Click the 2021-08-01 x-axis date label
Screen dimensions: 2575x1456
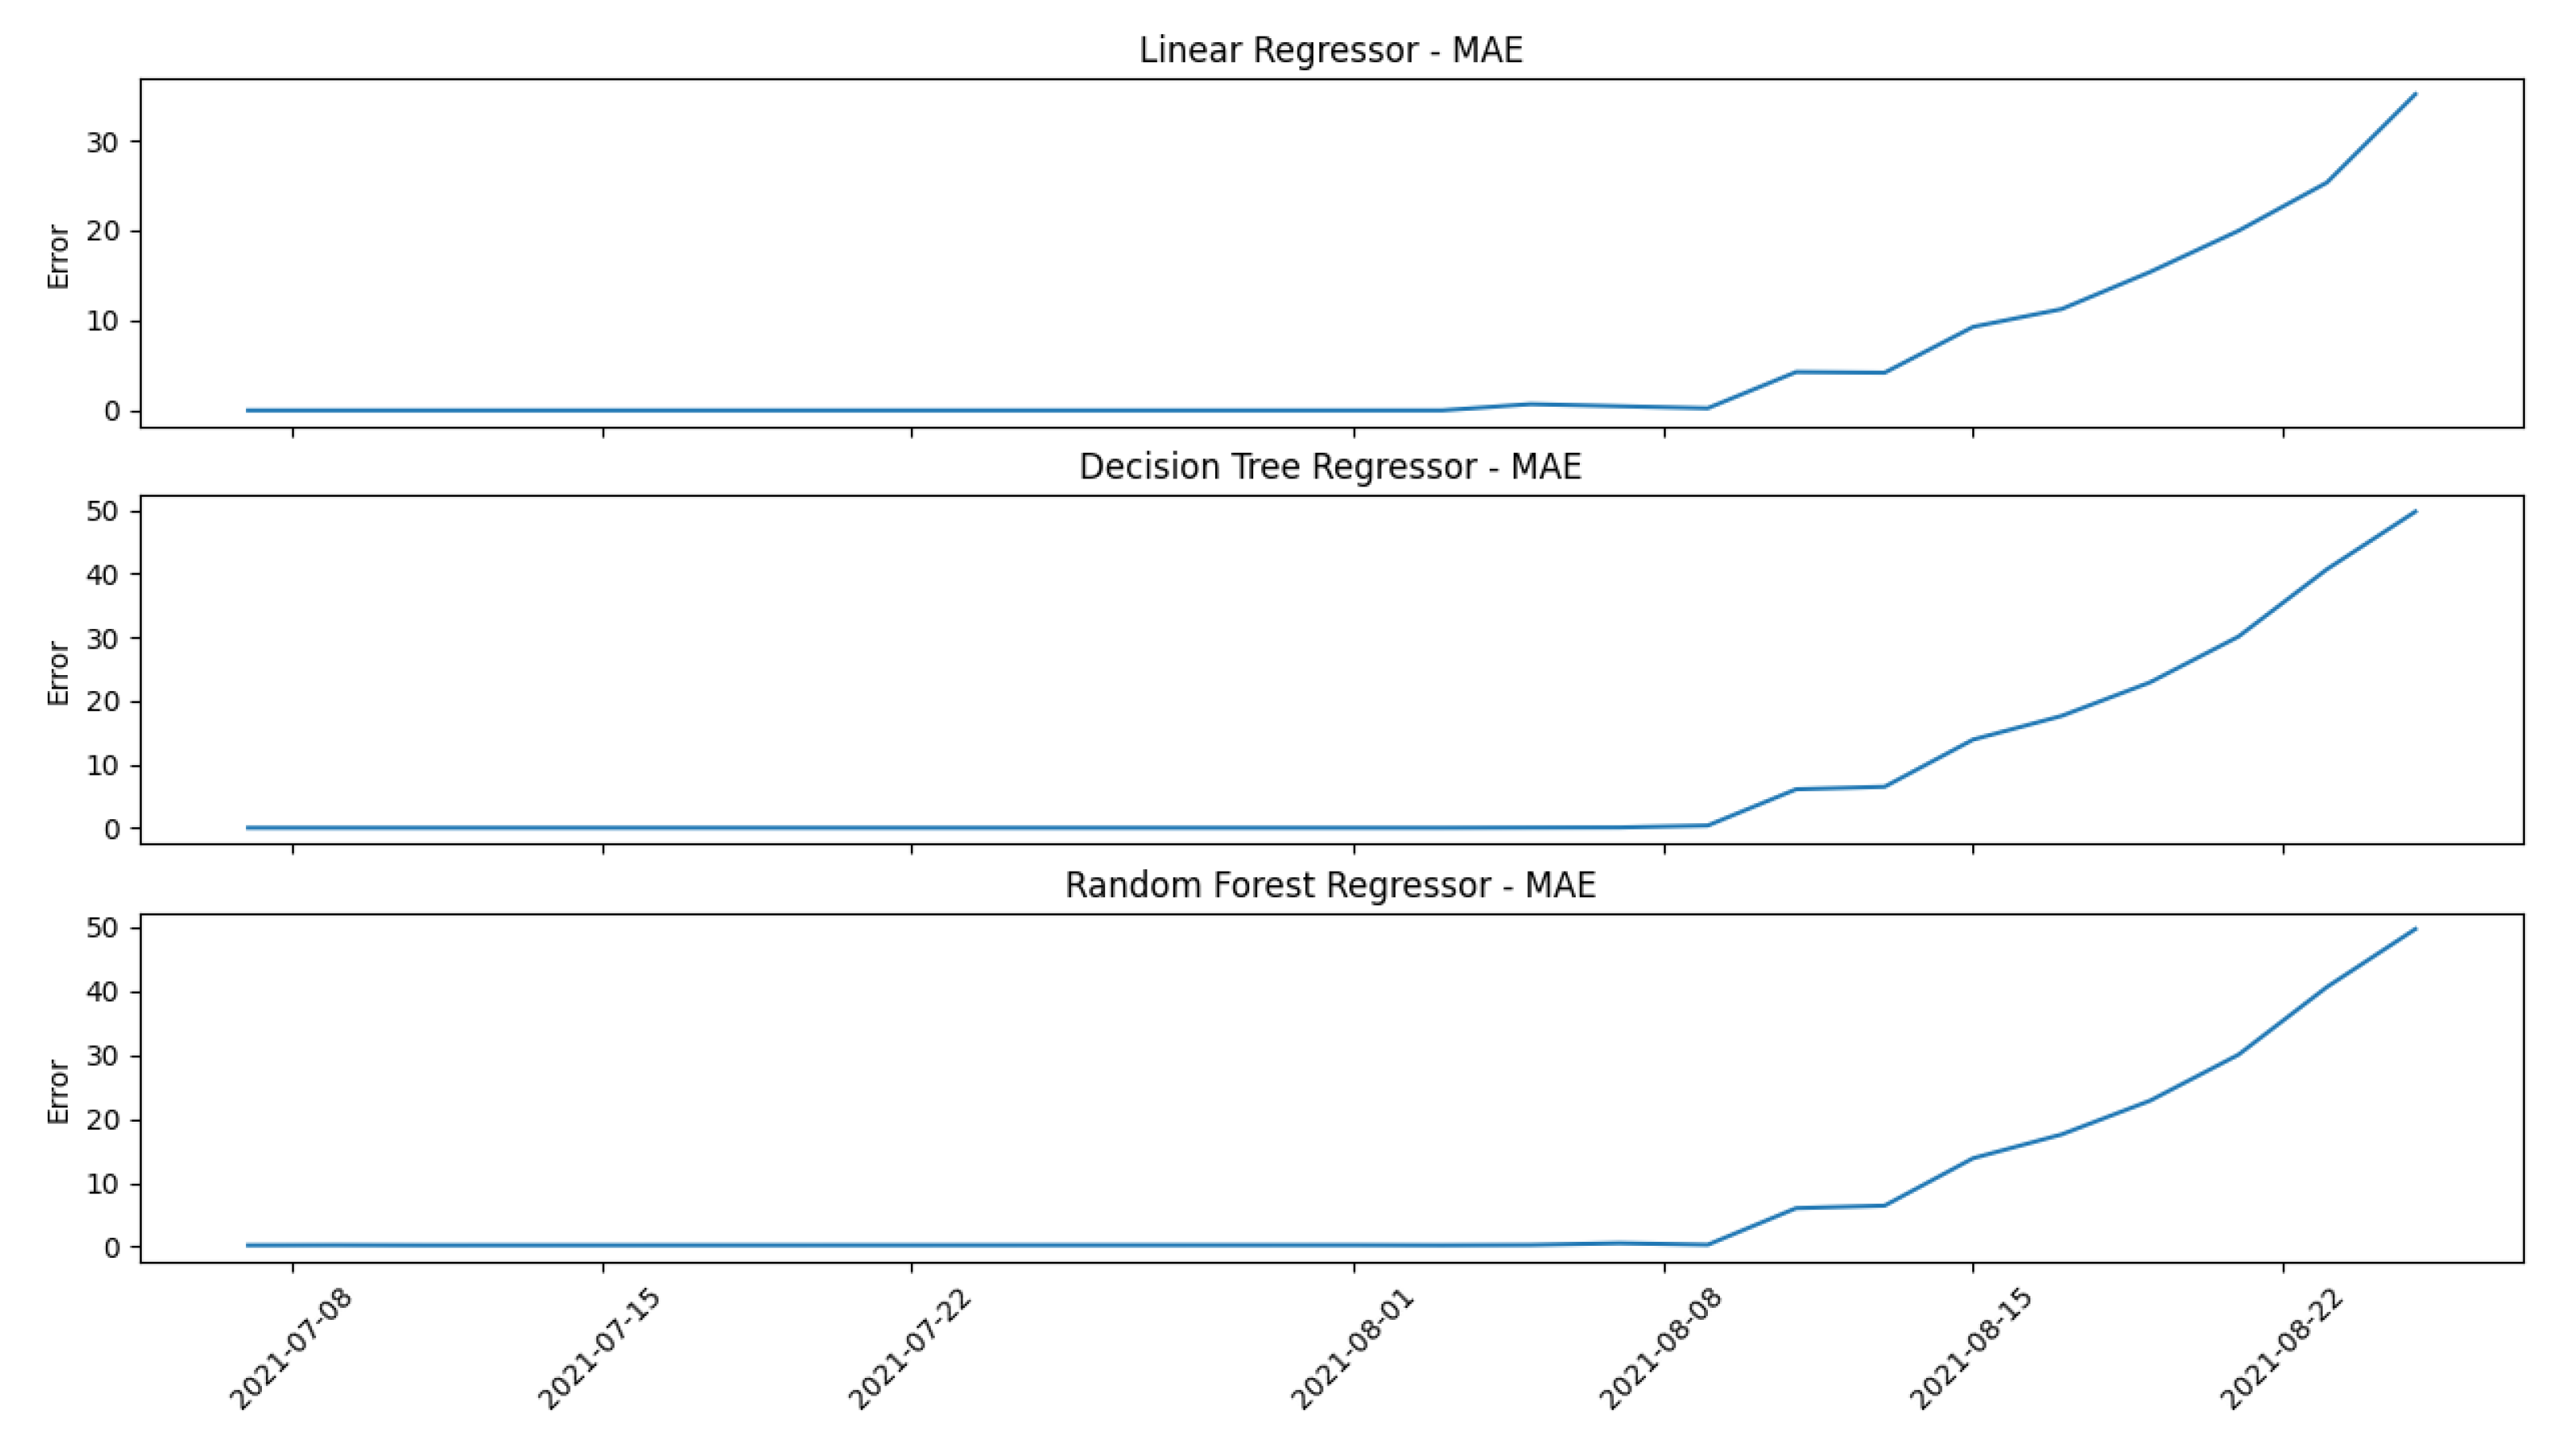1353,1349
